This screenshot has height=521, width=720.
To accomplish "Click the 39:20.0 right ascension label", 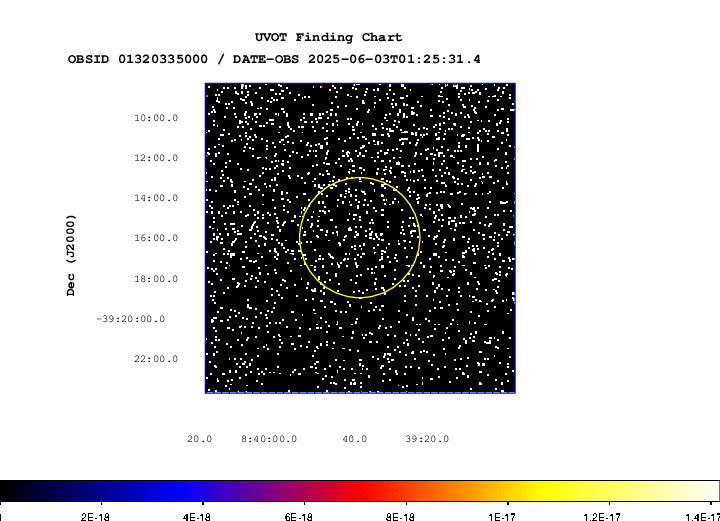I will point(427,439).
